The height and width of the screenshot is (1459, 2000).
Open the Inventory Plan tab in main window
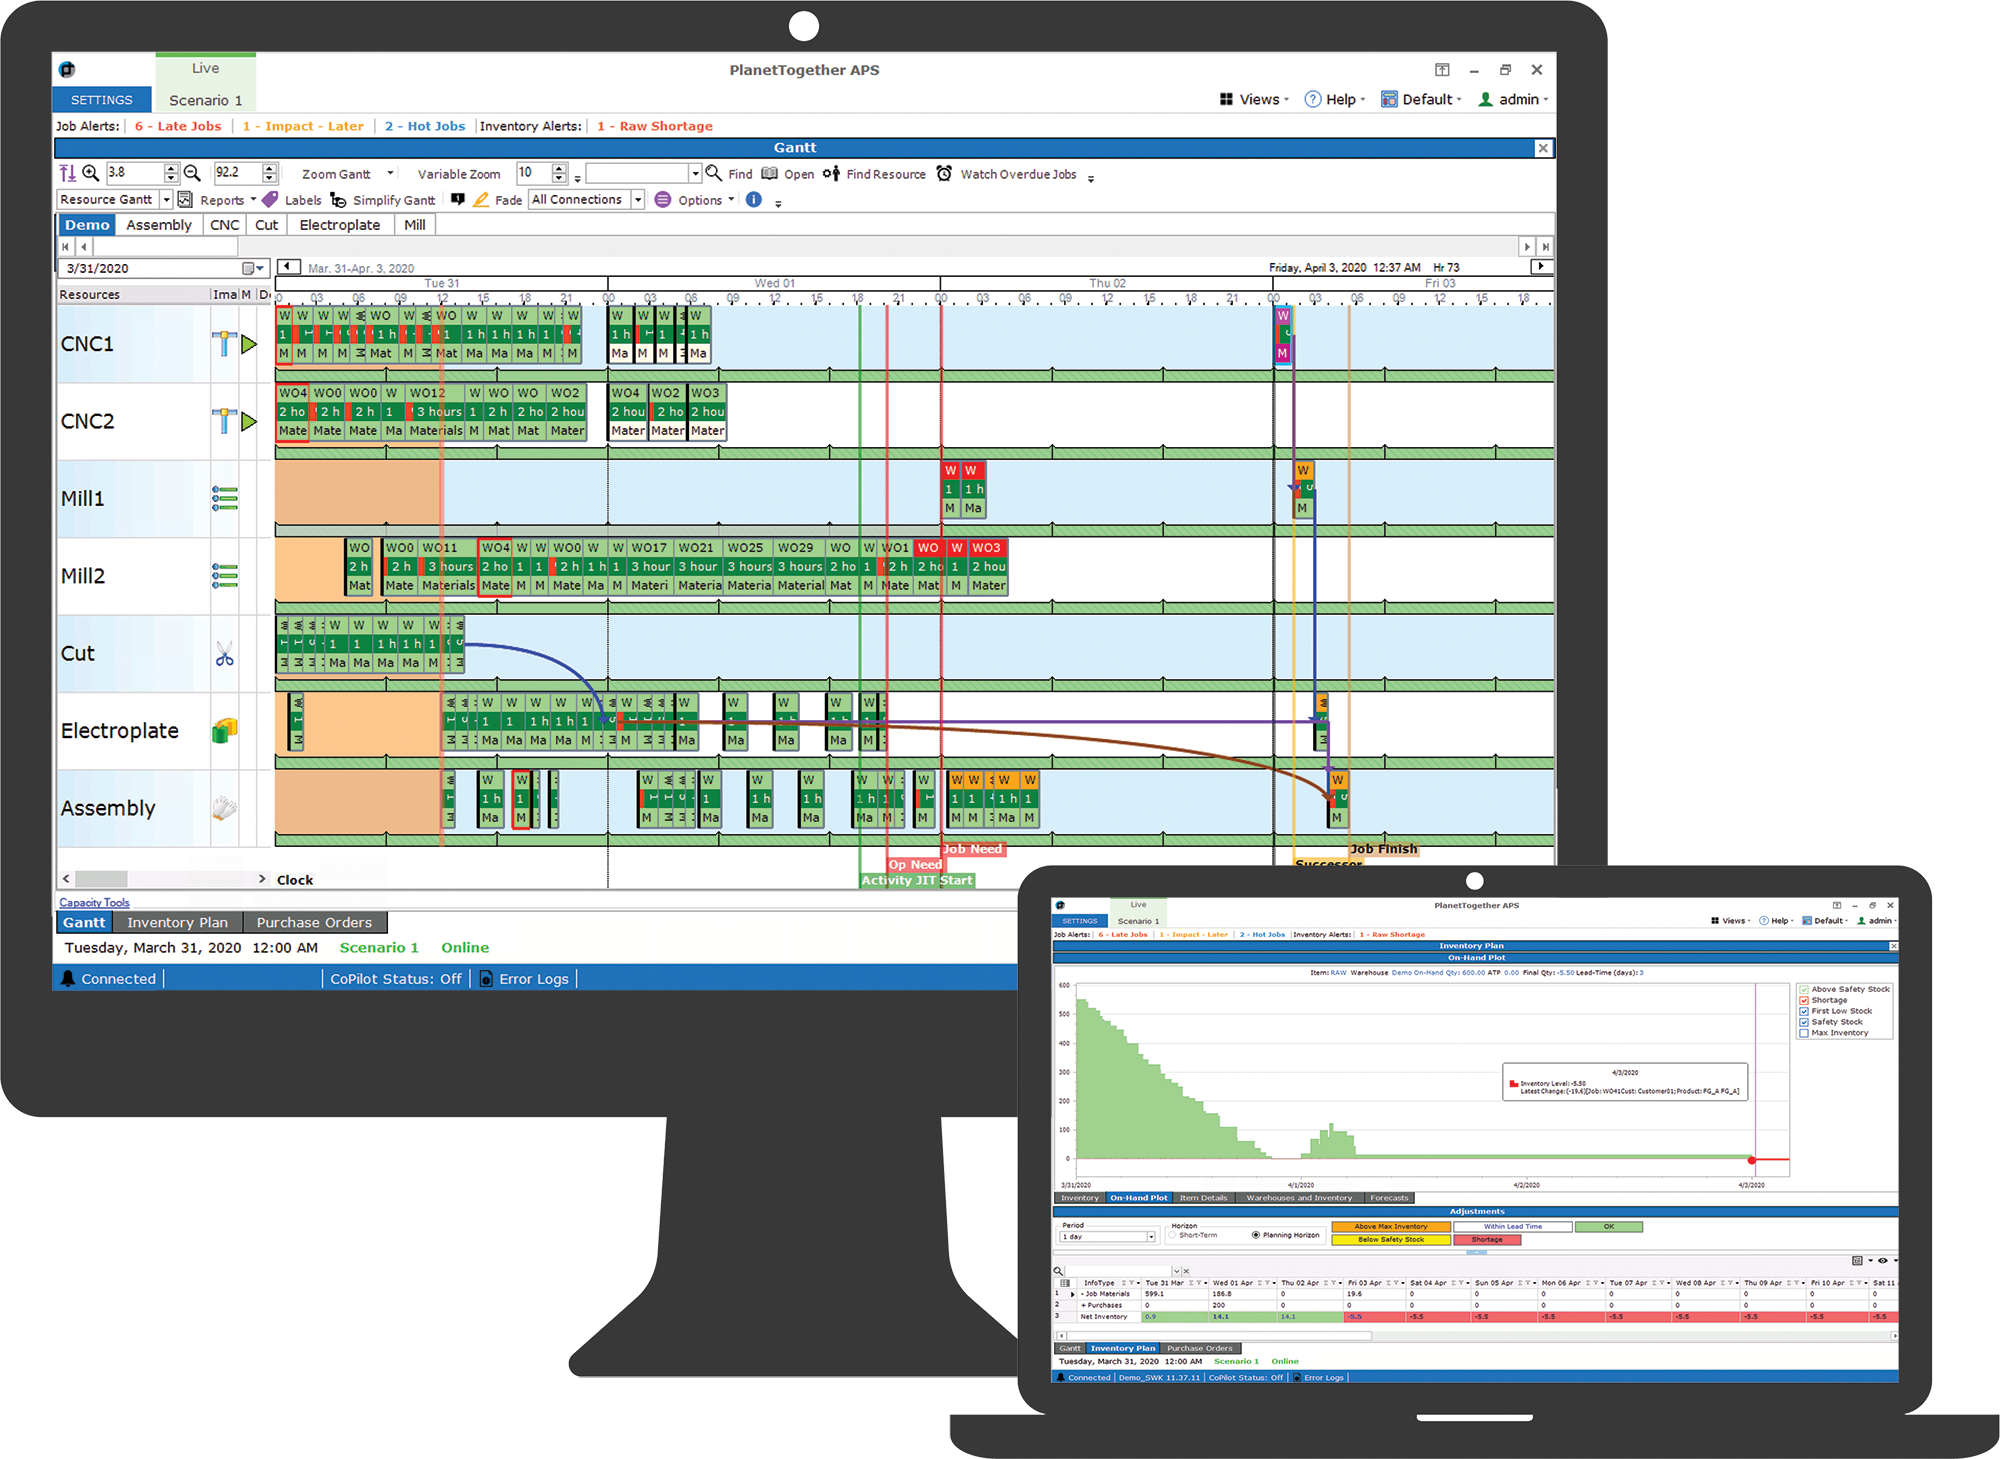pos(177,922)
